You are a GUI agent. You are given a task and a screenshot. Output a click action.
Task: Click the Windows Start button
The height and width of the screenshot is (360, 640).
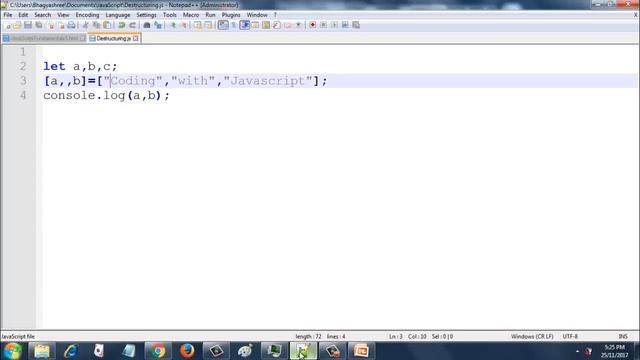pos(13,351)
